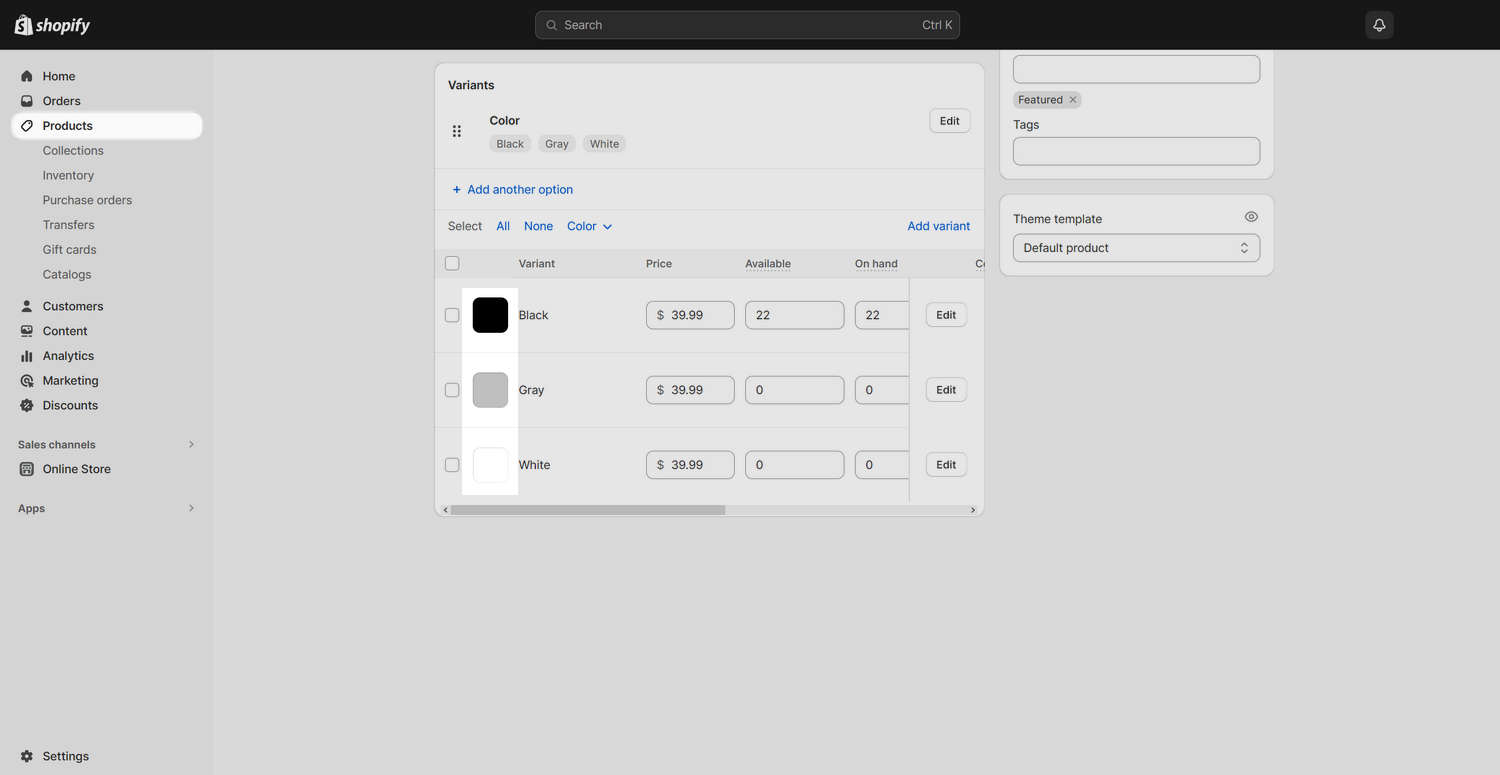Click the variants table horizontal scrollbar
1500x775 pixels.
pos(588,510)
